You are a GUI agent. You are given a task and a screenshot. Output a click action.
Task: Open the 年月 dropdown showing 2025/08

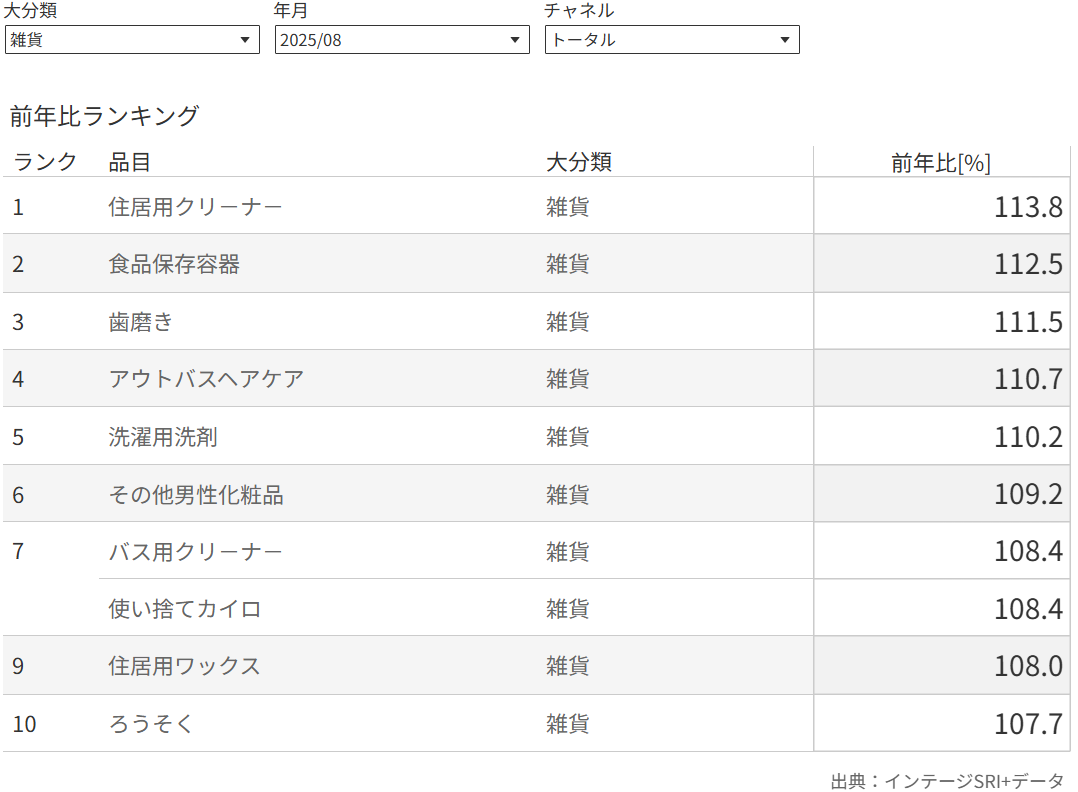pyautogui.click(x=401, y=40)
